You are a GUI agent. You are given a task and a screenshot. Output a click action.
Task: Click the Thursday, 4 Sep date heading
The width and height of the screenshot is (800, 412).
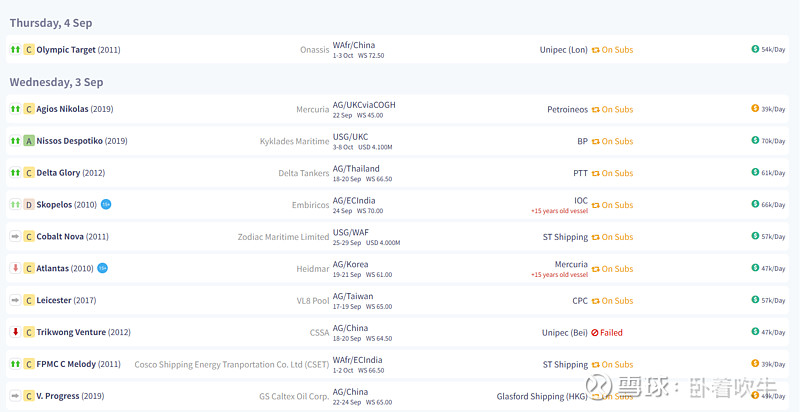(51, 23)
